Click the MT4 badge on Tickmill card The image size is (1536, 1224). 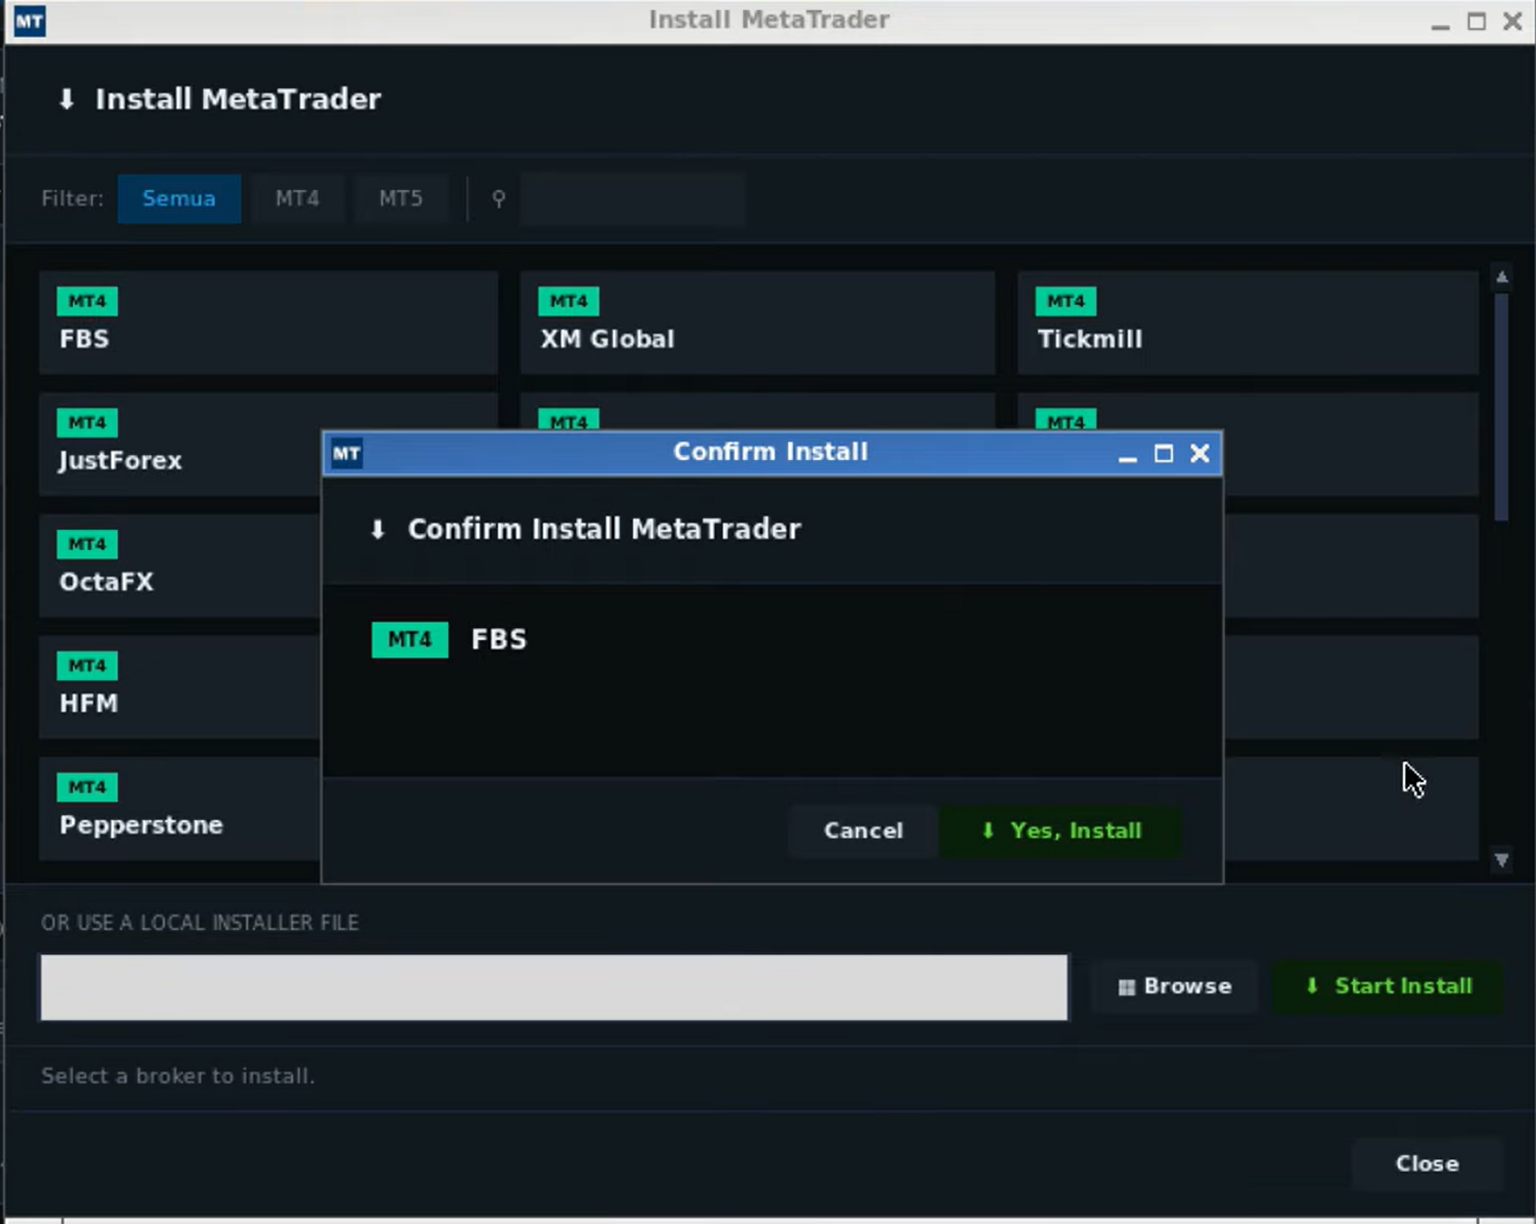pyautogui.click(x=1066, y=301)
